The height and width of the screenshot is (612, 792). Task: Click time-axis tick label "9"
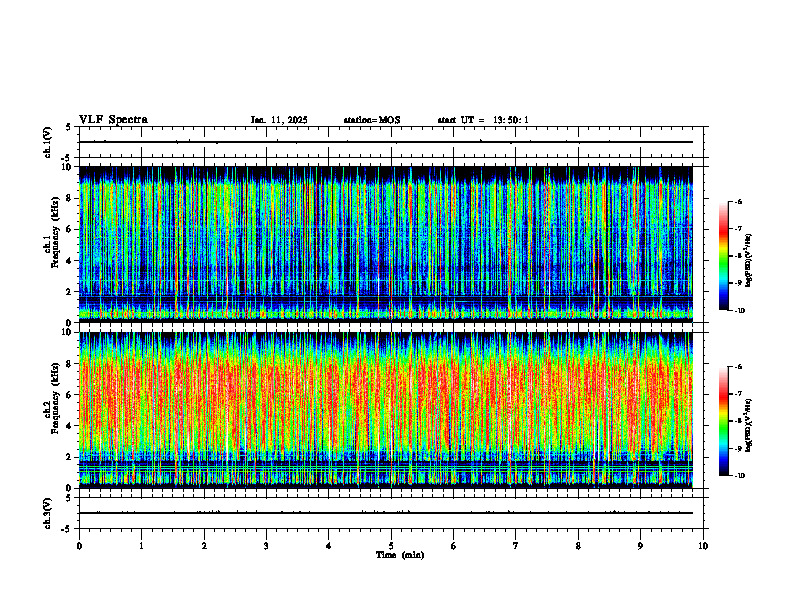click(640, 546)
